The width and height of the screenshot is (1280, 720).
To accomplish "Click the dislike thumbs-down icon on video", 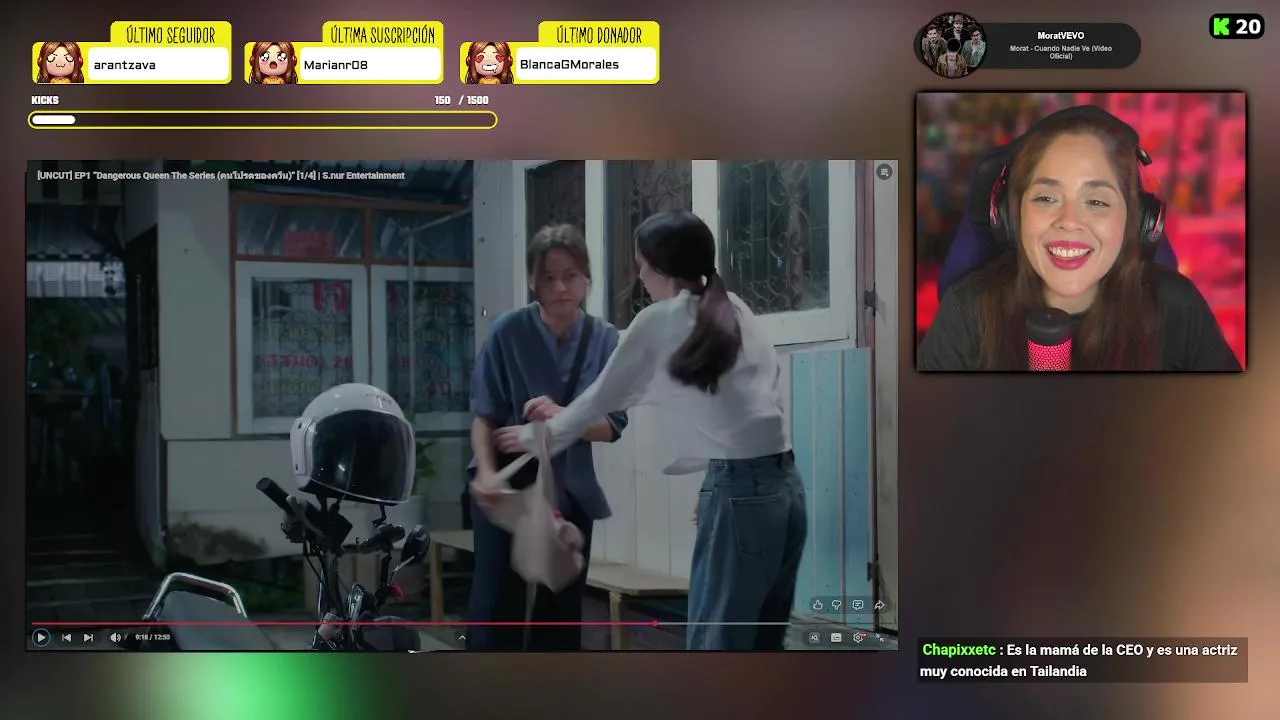I will coord(837,605).
